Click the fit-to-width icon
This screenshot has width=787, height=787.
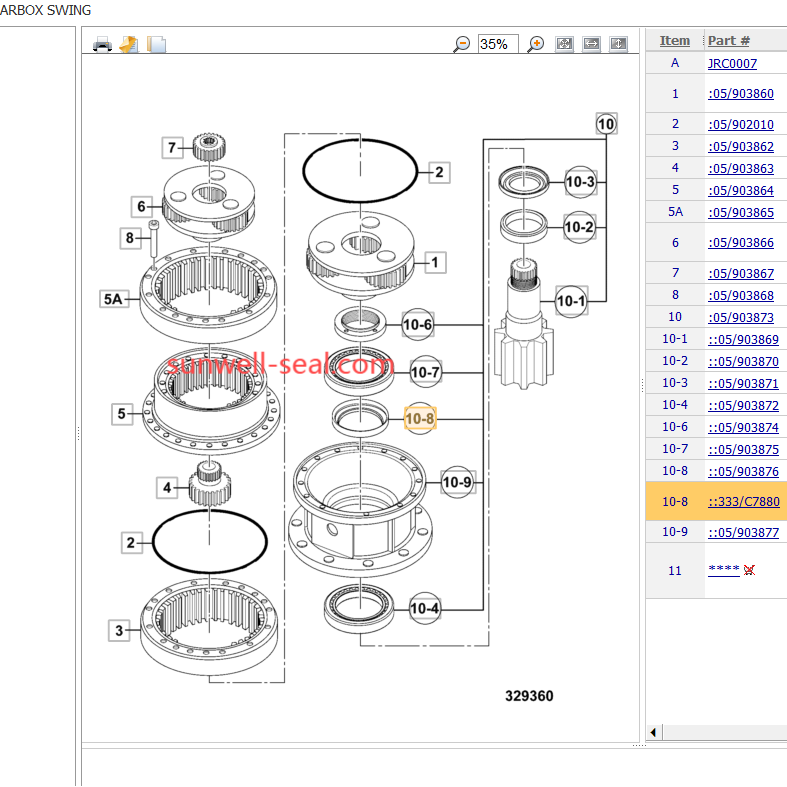(591, 43)
